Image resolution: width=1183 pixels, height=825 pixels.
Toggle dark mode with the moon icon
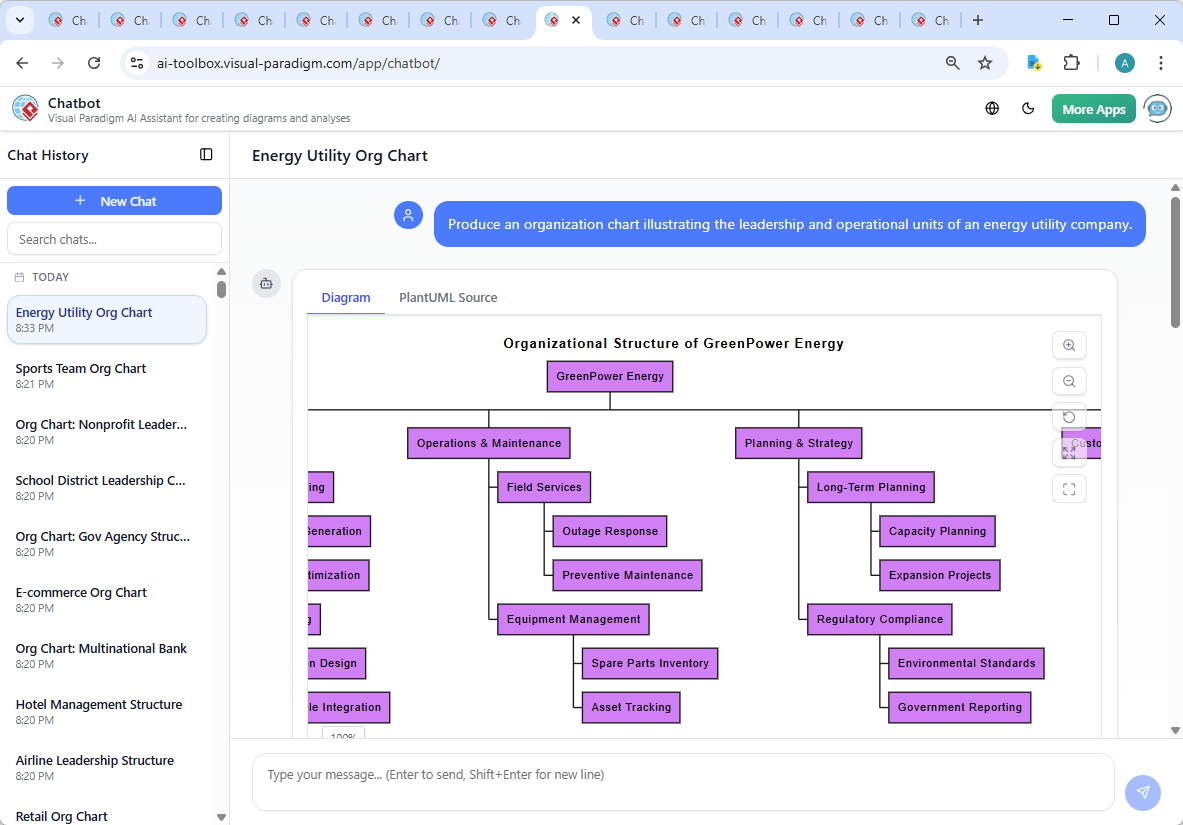1028,108
